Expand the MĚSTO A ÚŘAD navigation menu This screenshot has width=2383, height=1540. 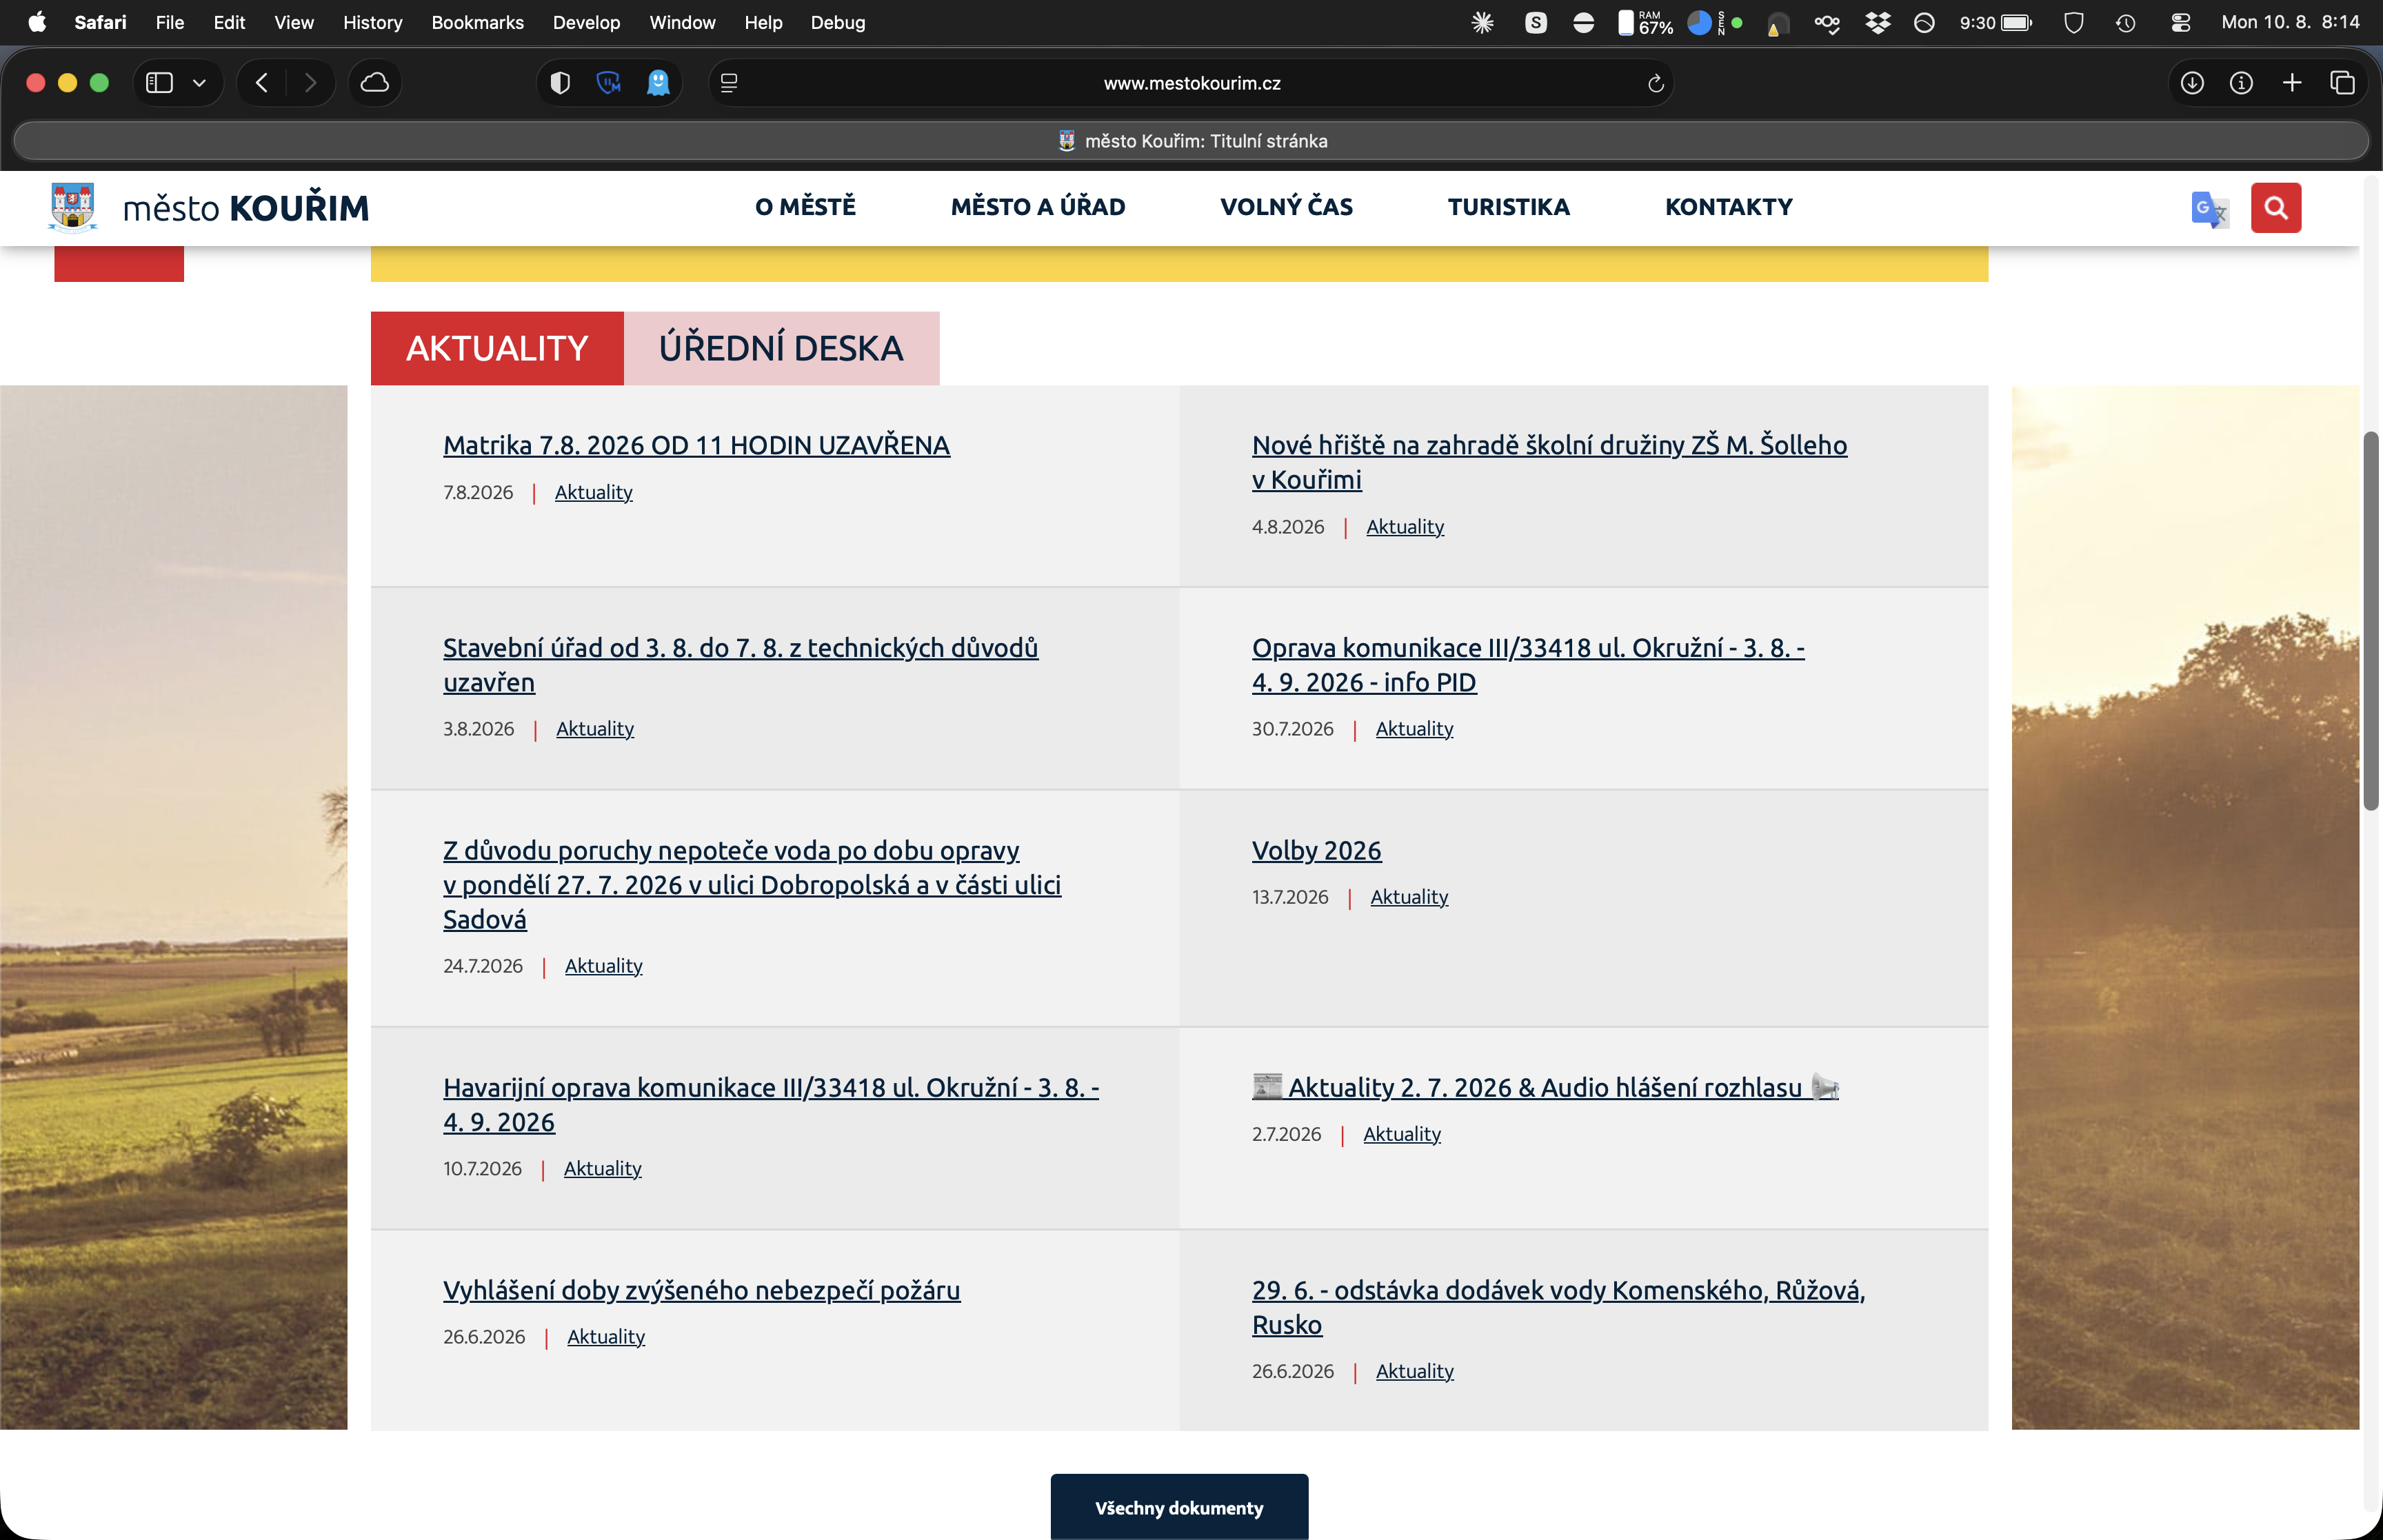1038,207
